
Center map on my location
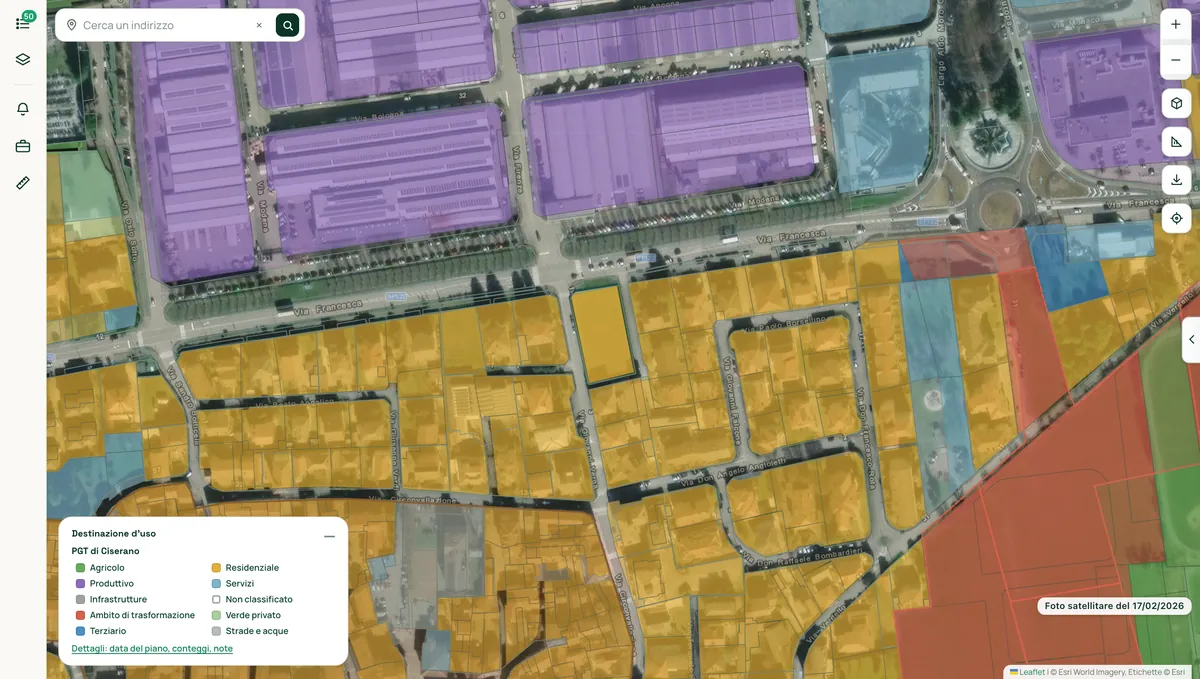(1176, 218)
